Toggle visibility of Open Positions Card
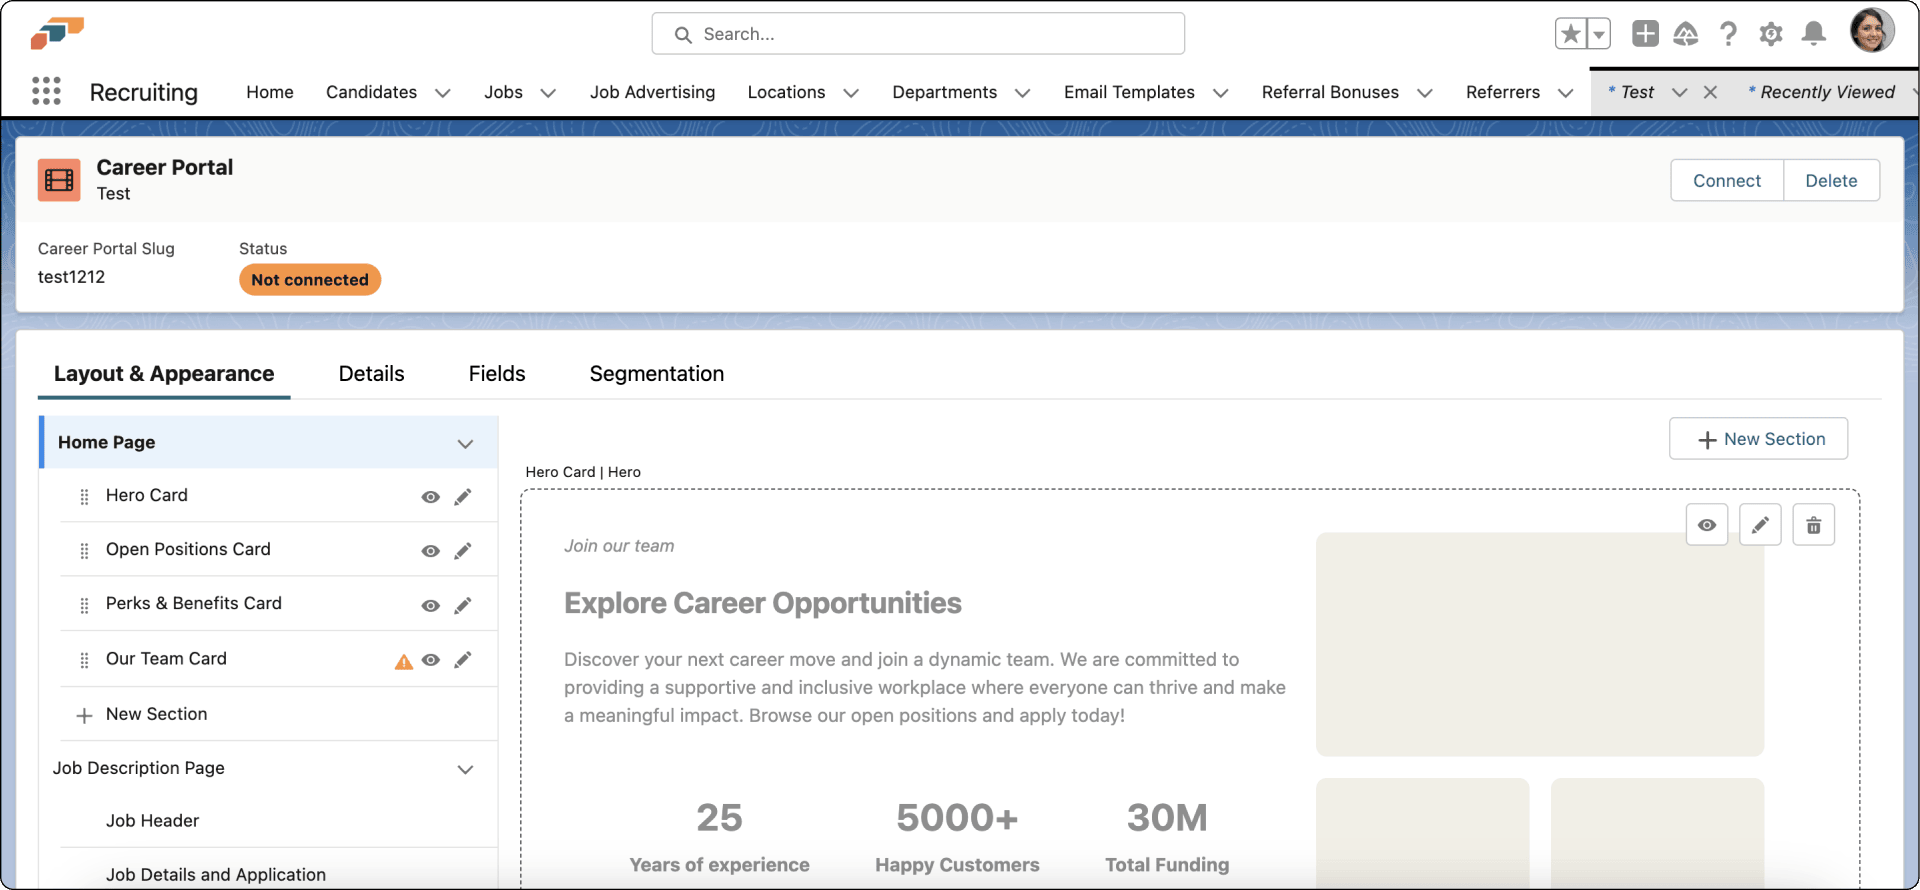This screenshot has height=890, width=1920. point(431,551)
